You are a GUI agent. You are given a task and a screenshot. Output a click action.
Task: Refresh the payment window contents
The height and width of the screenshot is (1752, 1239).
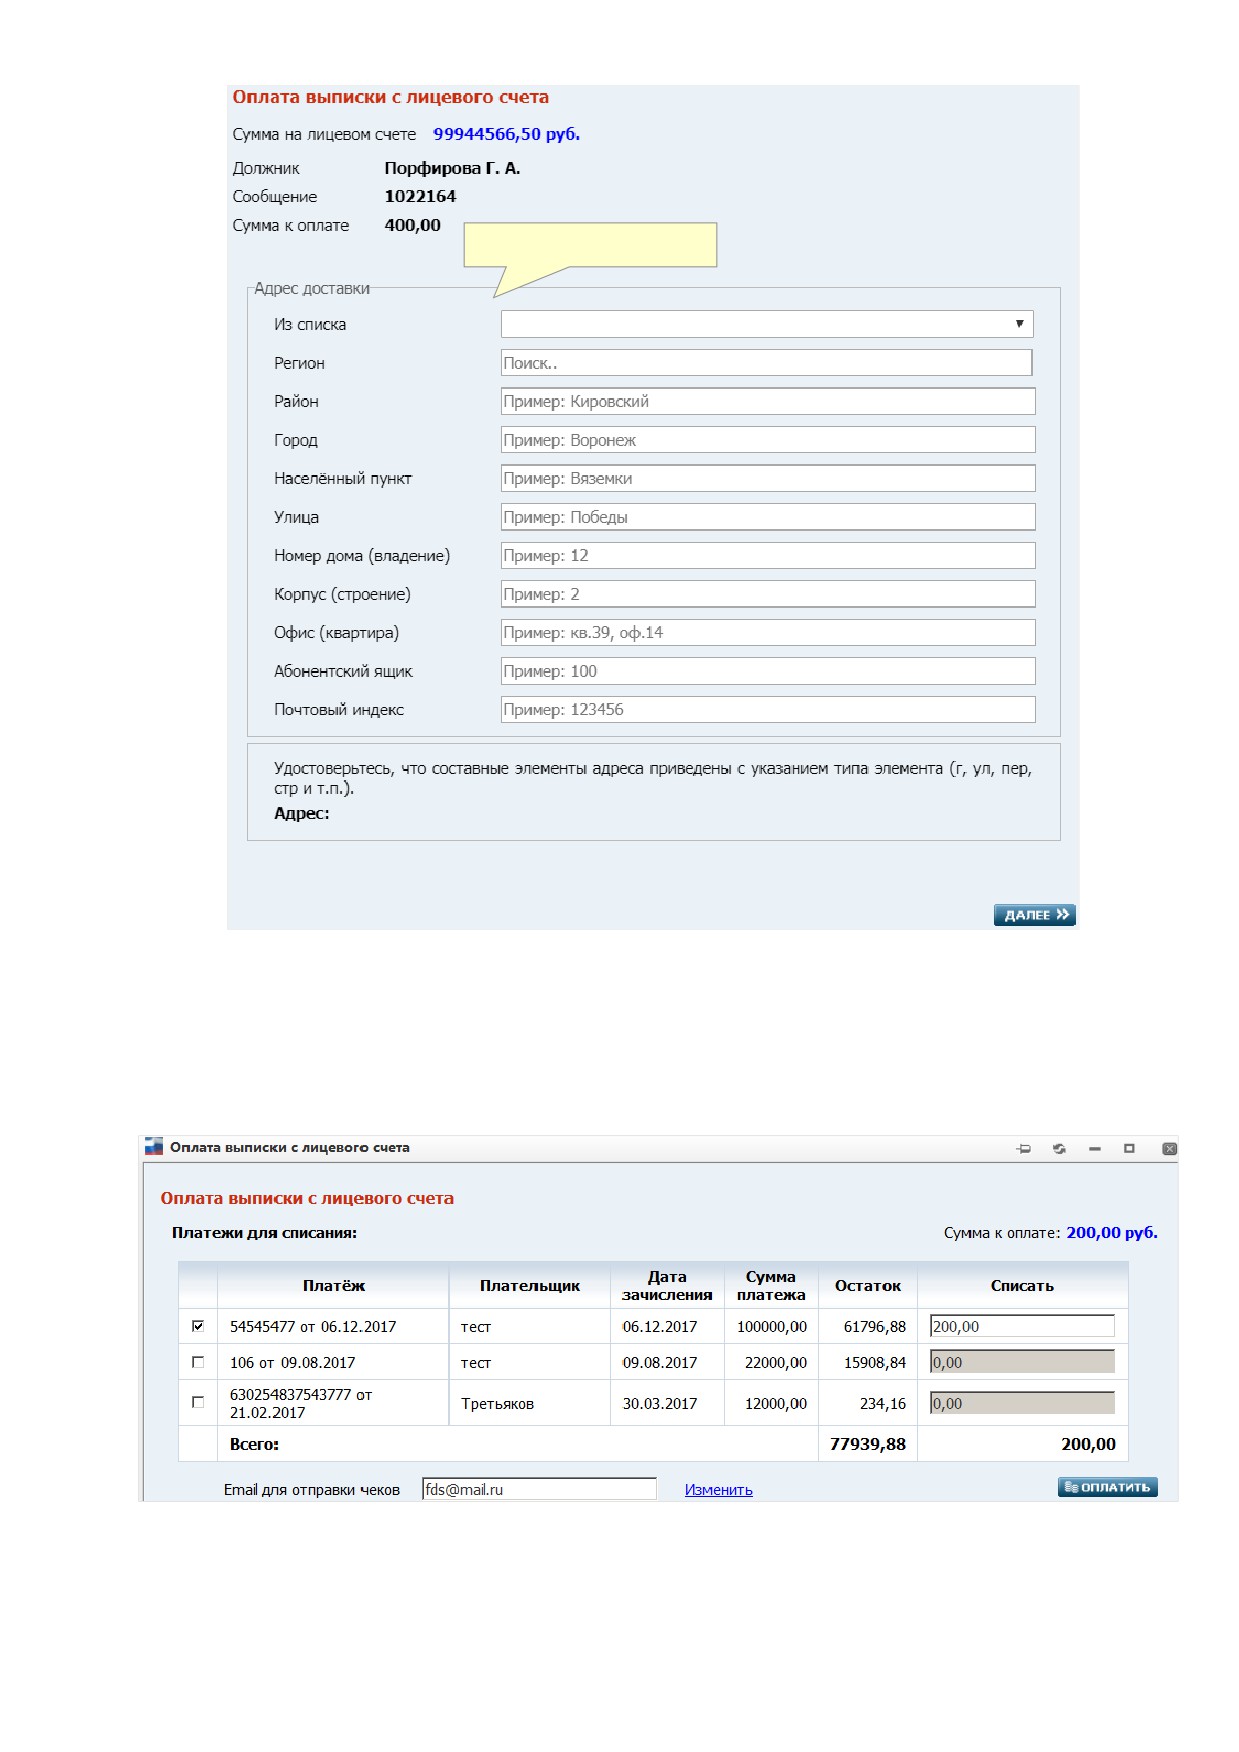[1059, 1149]
